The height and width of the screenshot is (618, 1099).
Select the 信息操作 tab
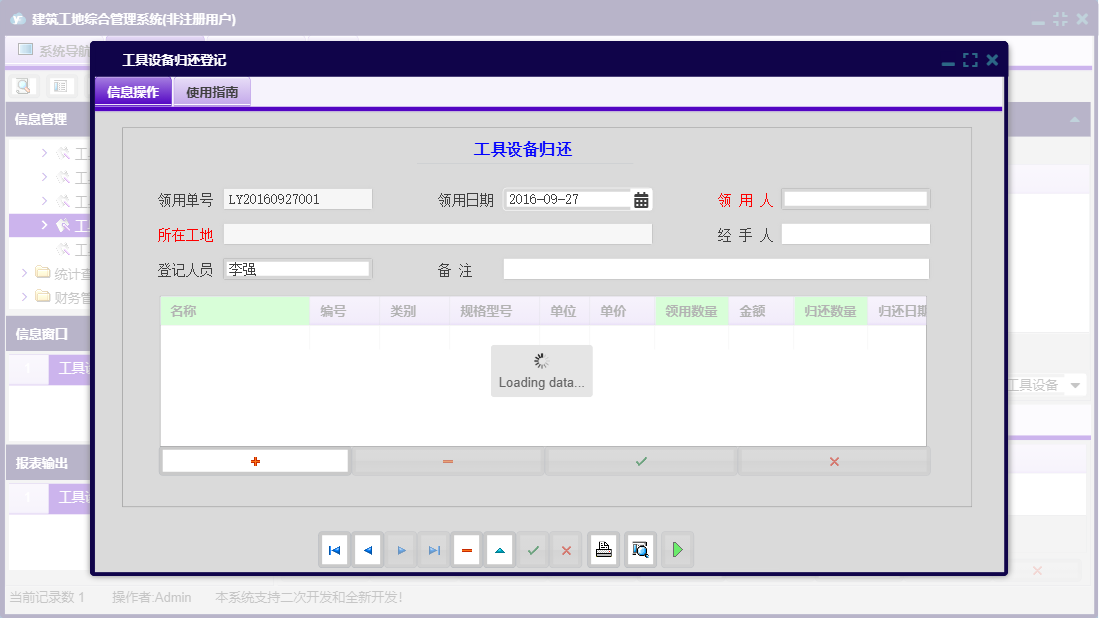(x=132, y=90)
